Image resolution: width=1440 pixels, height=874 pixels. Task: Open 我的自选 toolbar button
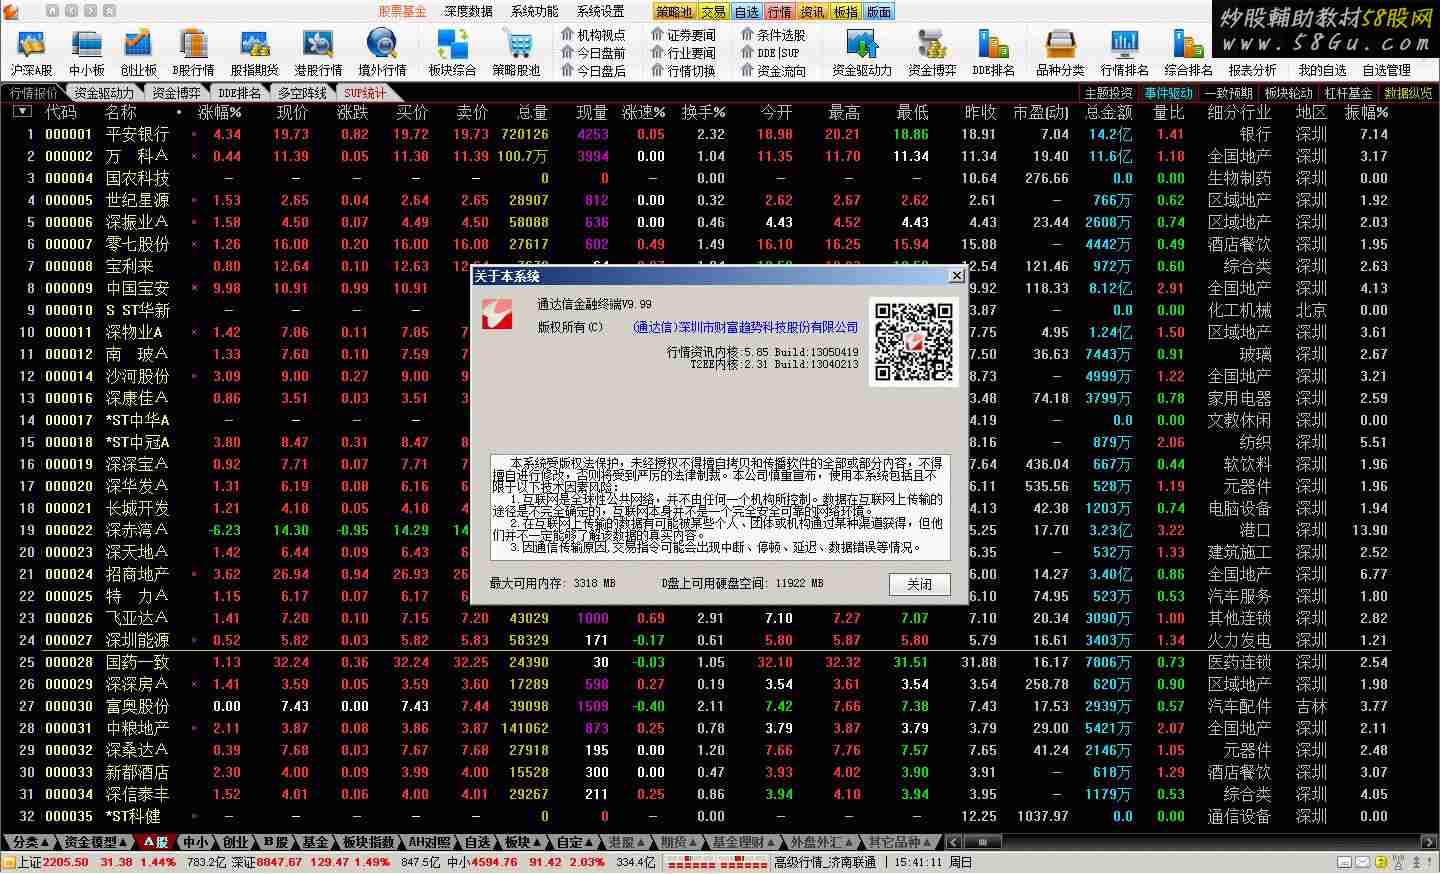pyautogui.click(x=1322, y=70)
